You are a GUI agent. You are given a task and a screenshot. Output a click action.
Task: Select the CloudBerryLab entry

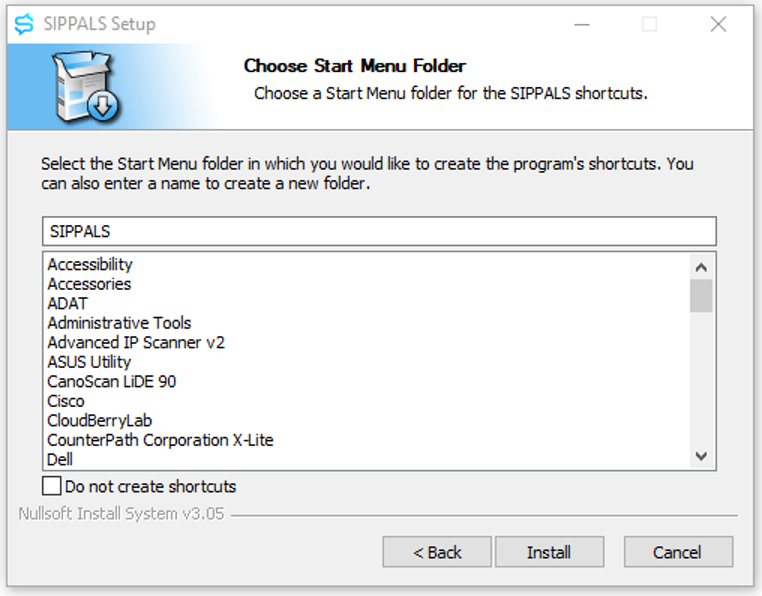(100, 421)
